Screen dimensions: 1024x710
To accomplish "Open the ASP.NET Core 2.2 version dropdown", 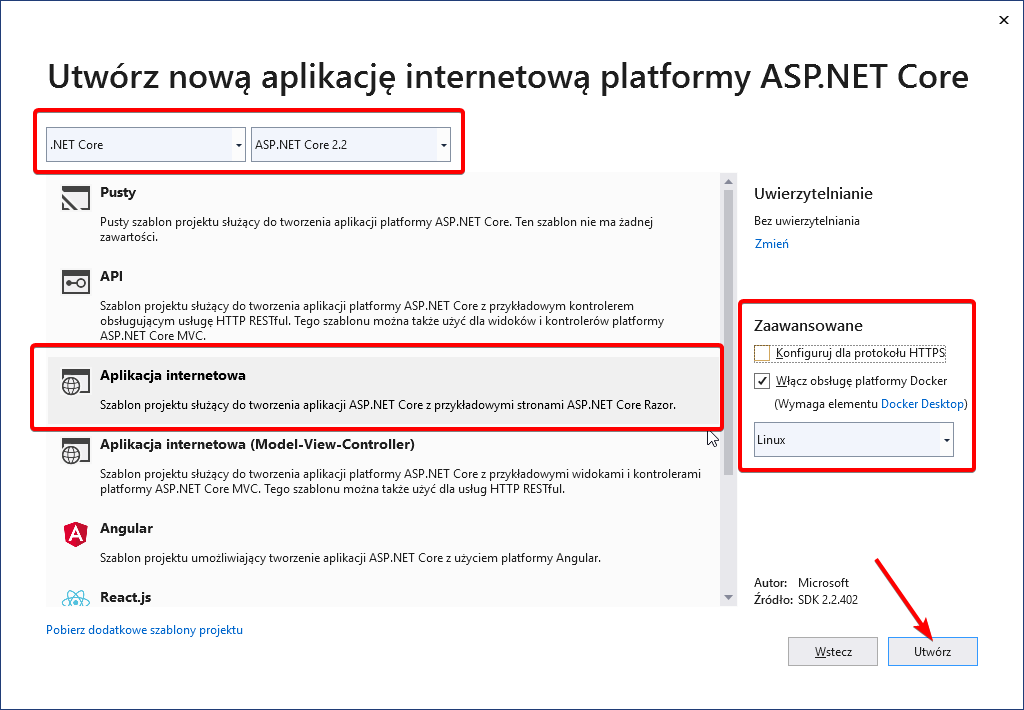I will click(443, 145).
